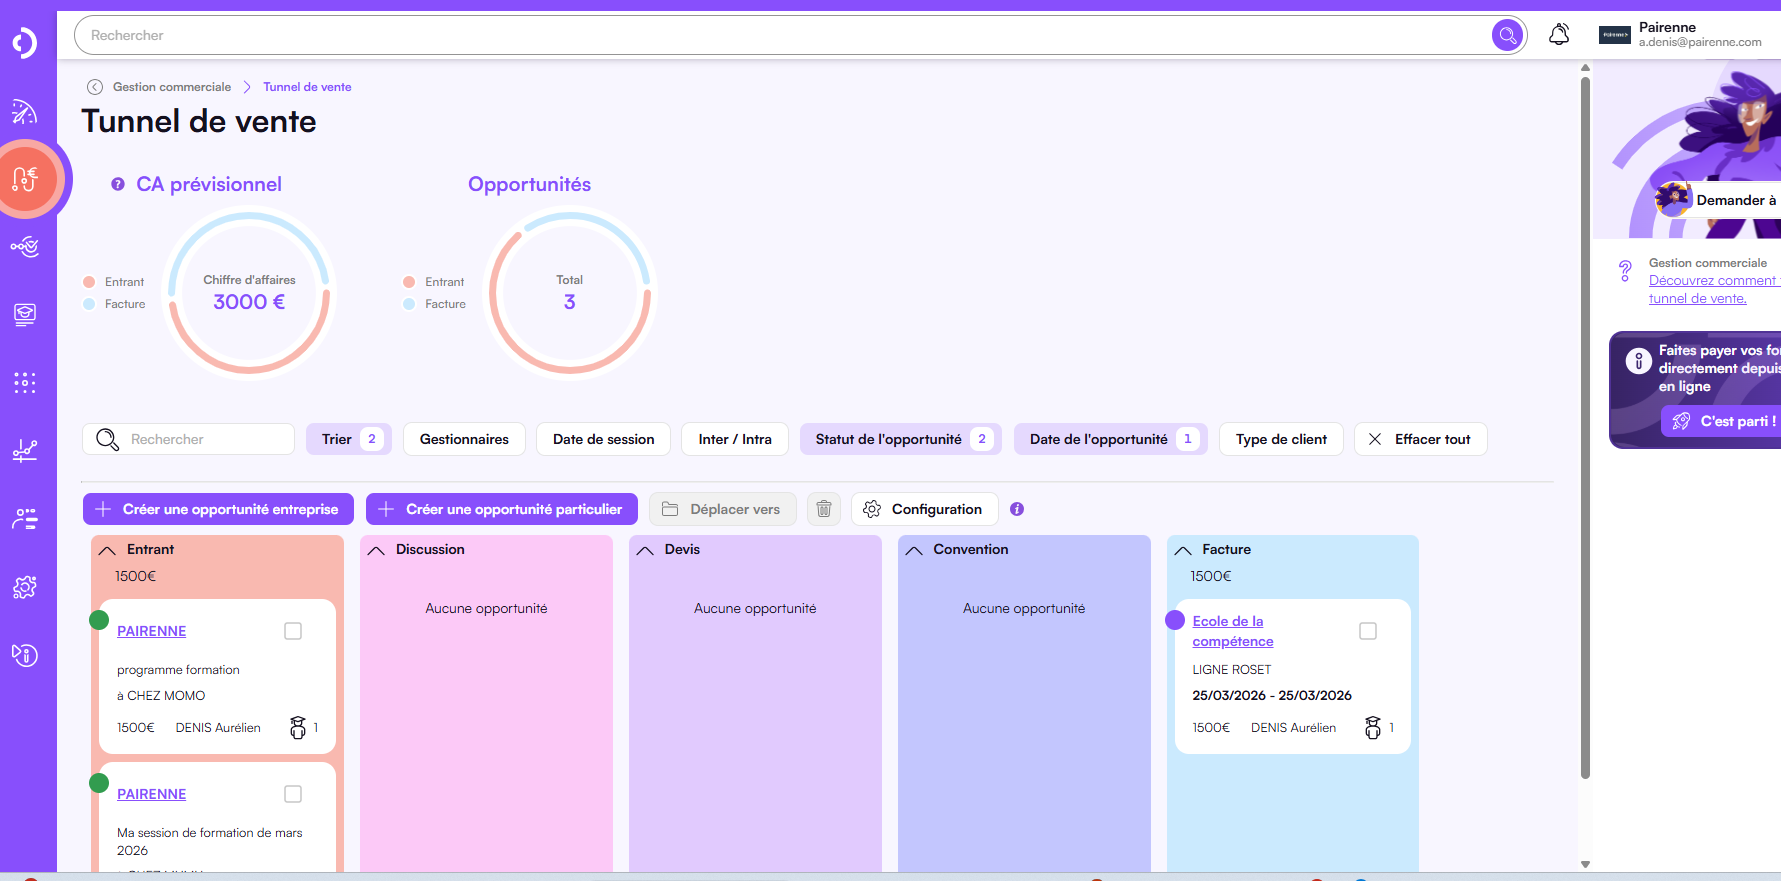Open the Découvrez comment help link
The image size is (1781, 881).
(x=1713, y=290)
